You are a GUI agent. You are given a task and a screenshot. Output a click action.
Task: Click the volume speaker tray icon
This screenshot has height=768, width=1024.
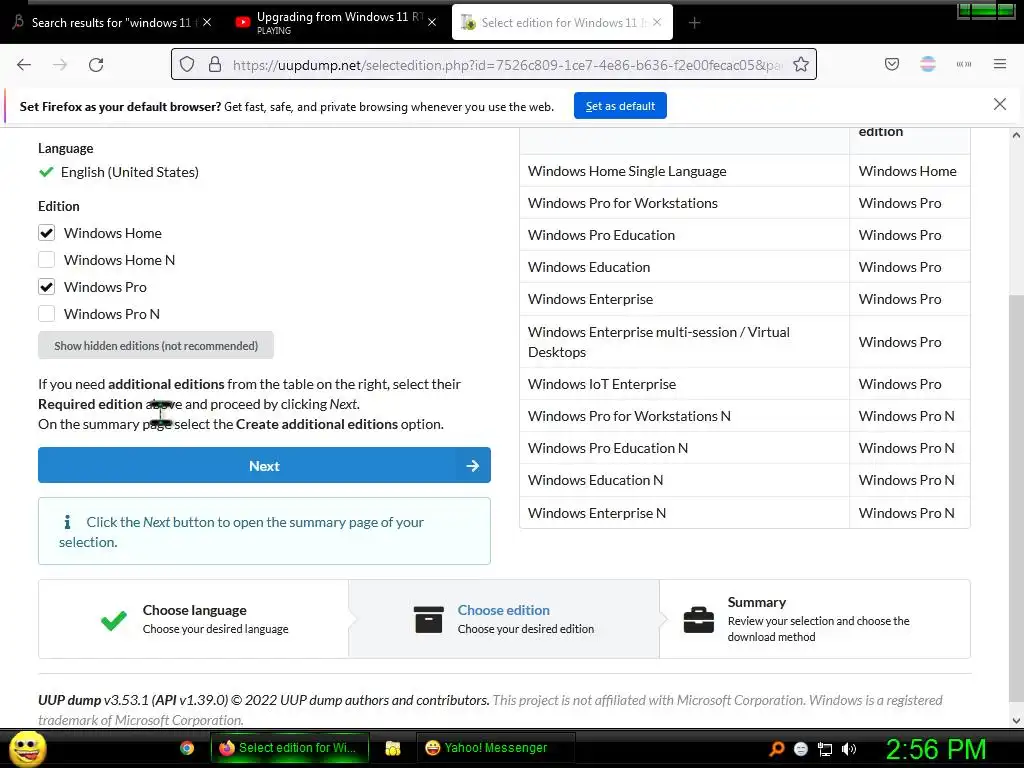849,749
